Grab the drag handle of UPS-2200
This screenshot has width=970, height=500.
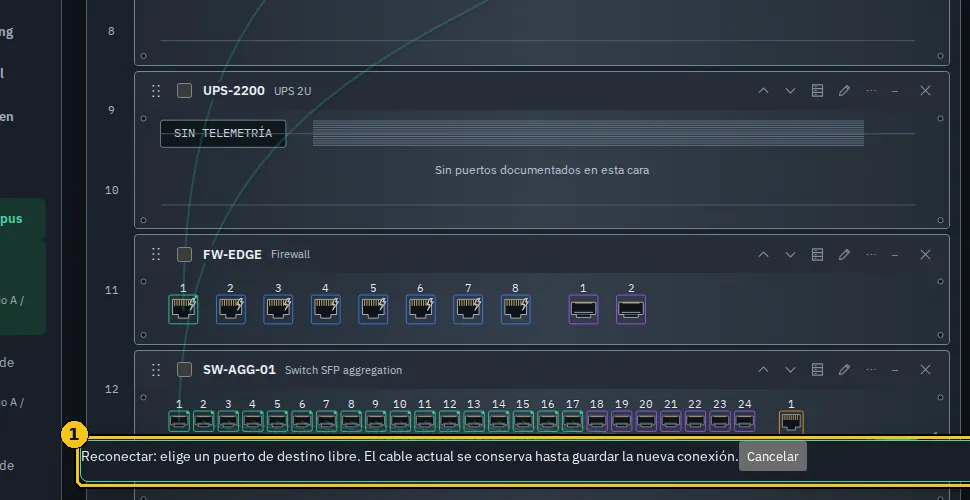156,91
